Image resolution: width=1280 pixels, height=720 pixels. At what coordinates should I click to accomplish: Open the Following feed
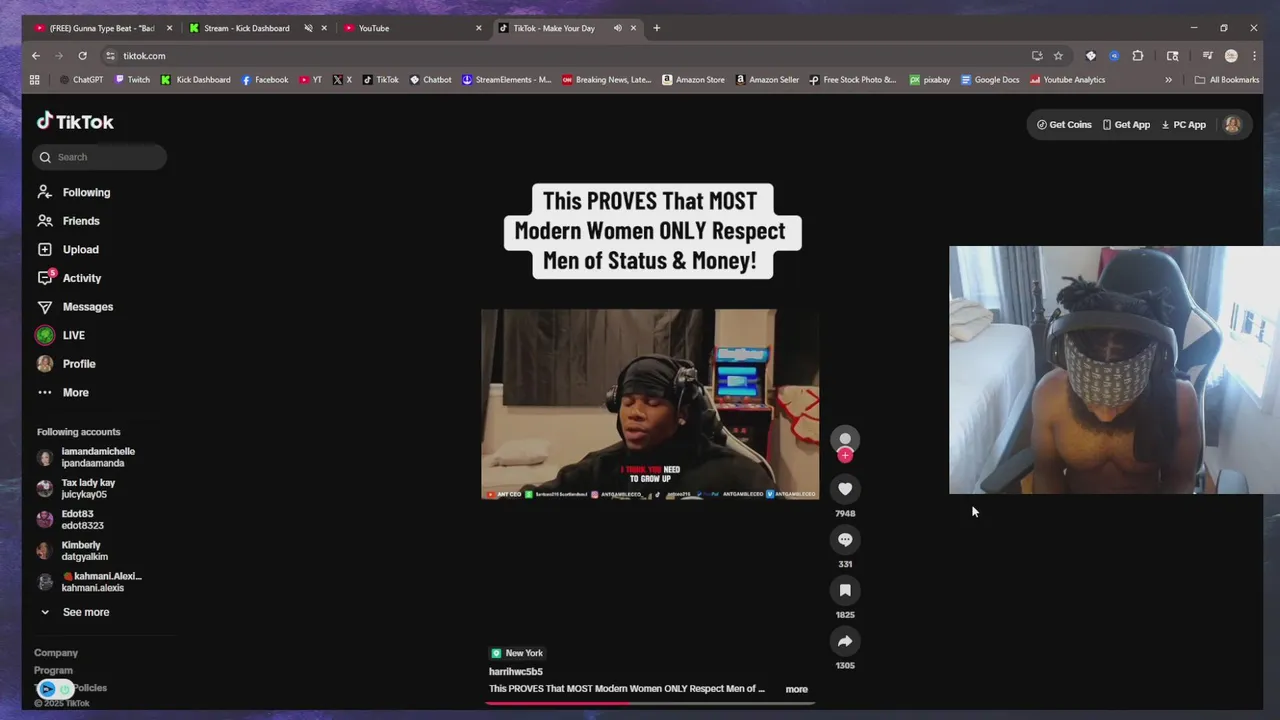(74, 192)
